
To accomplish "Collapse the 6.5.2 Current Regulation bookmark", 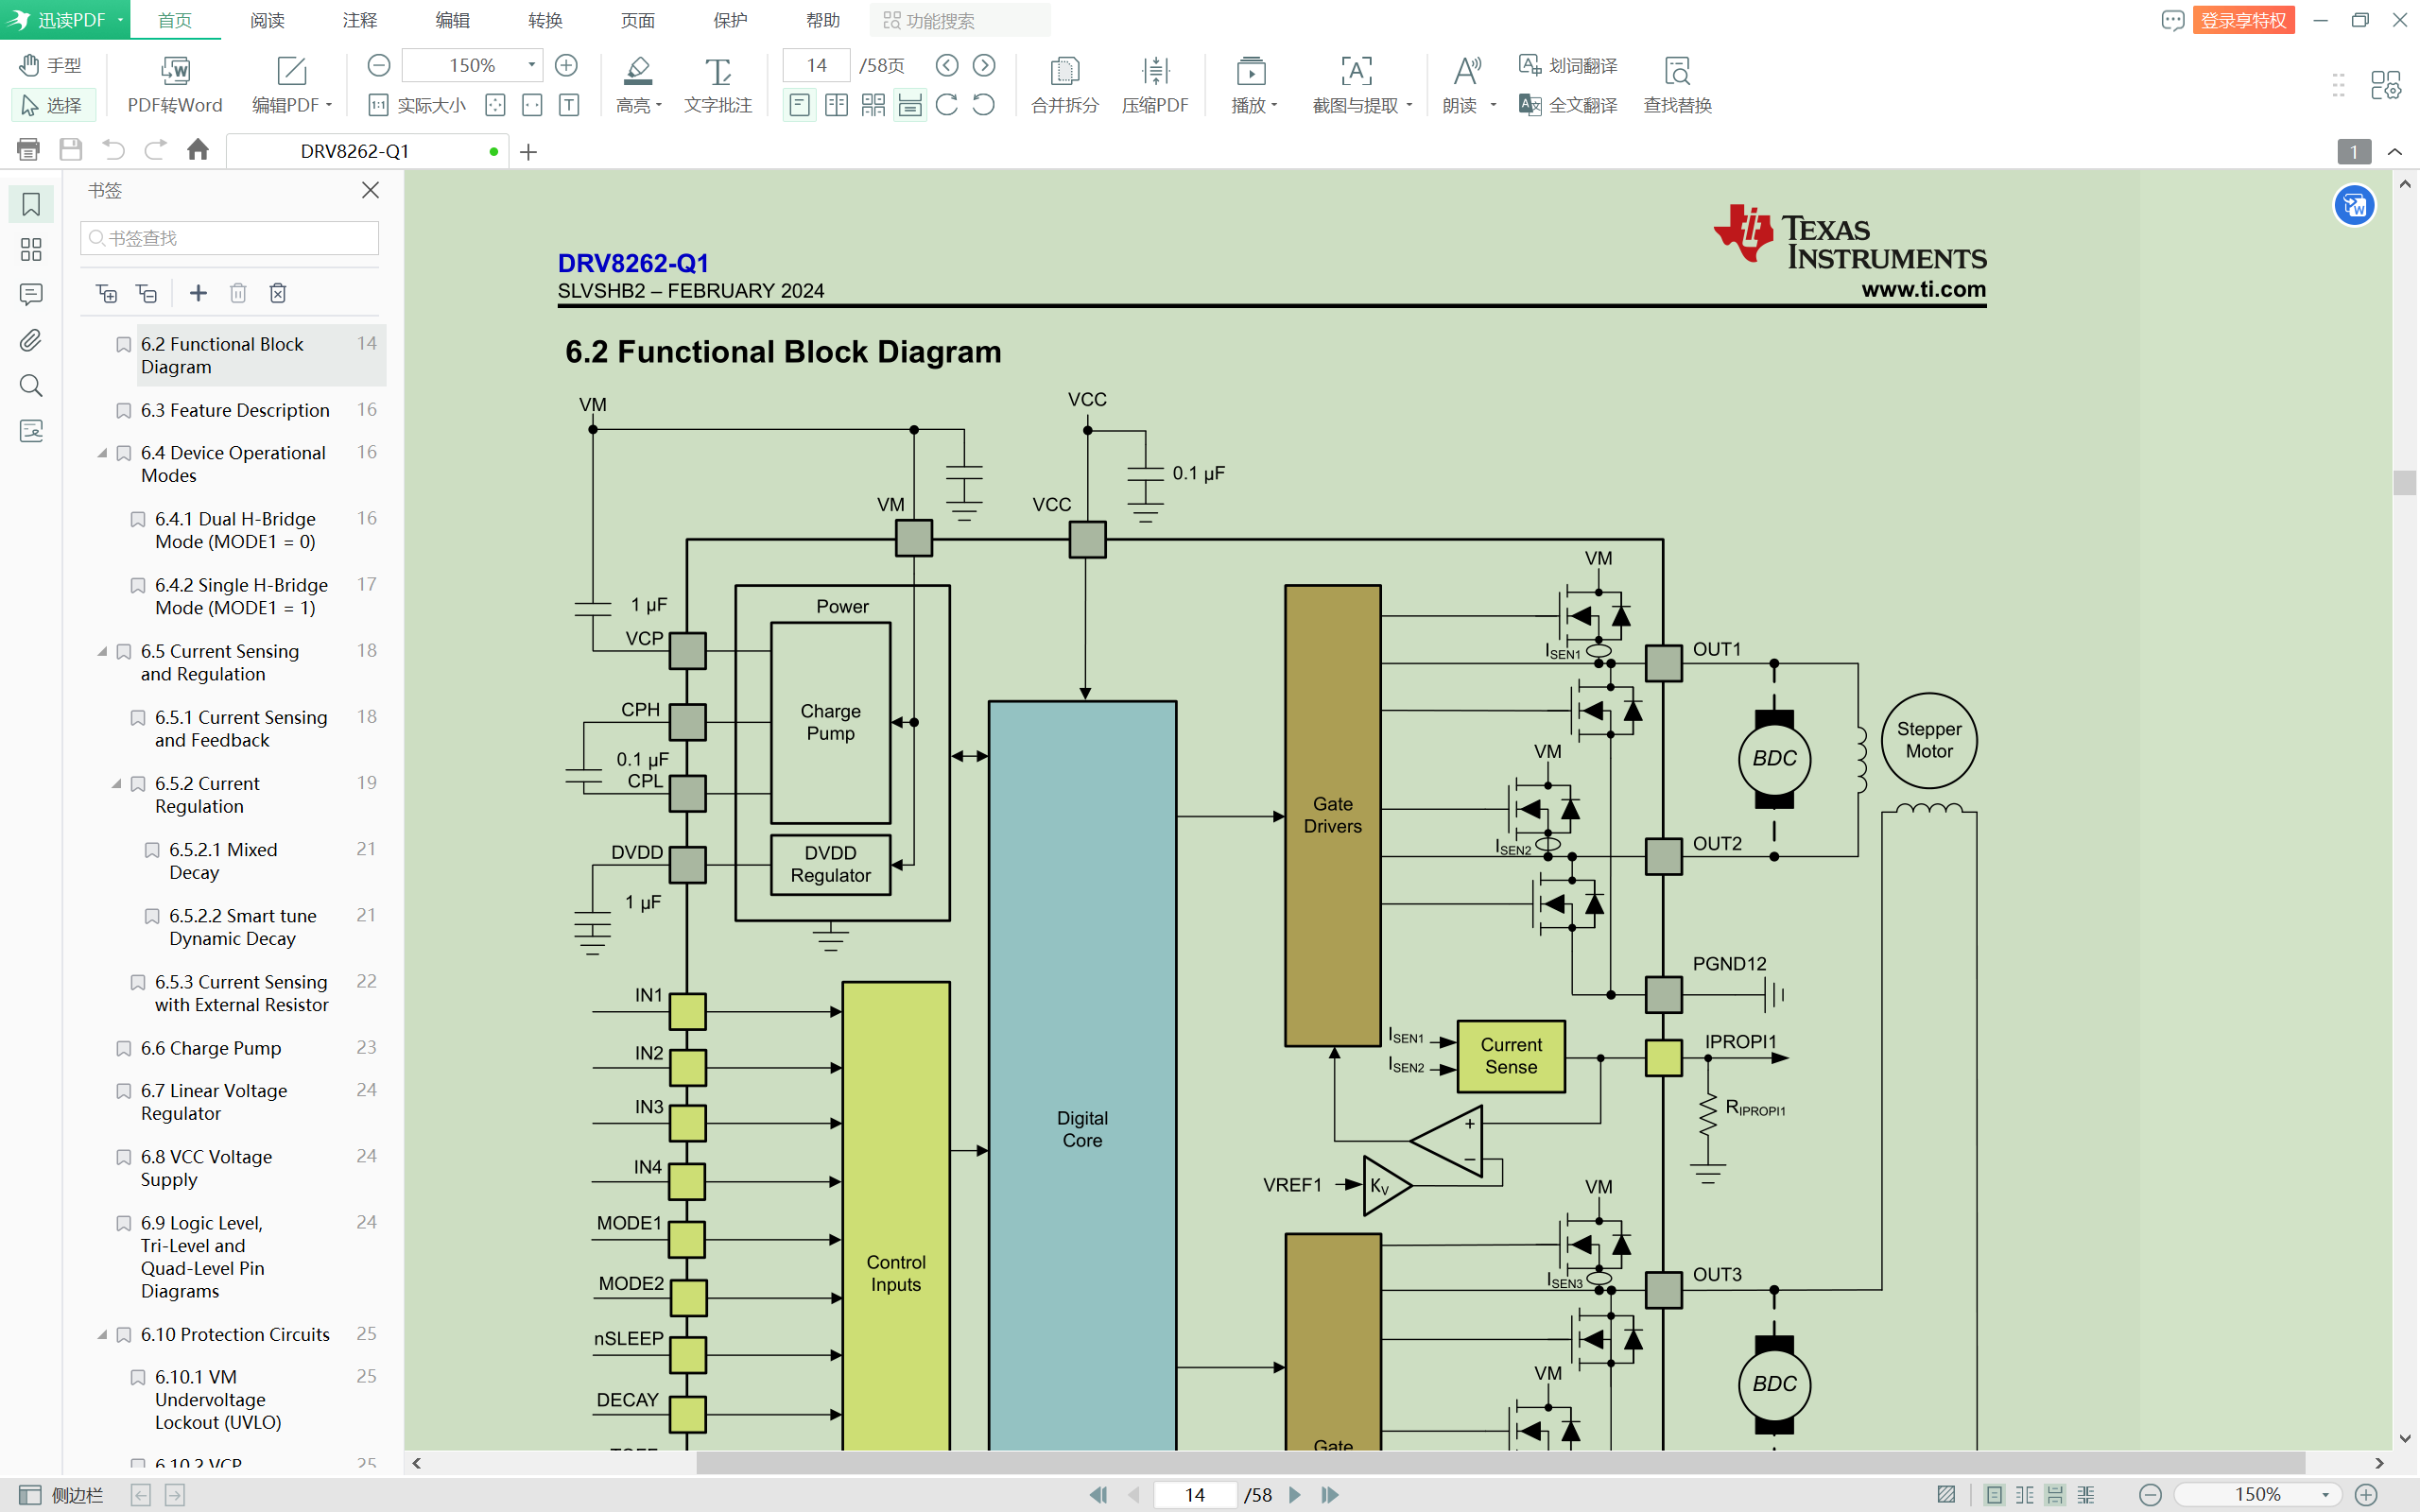I will 116,783.
